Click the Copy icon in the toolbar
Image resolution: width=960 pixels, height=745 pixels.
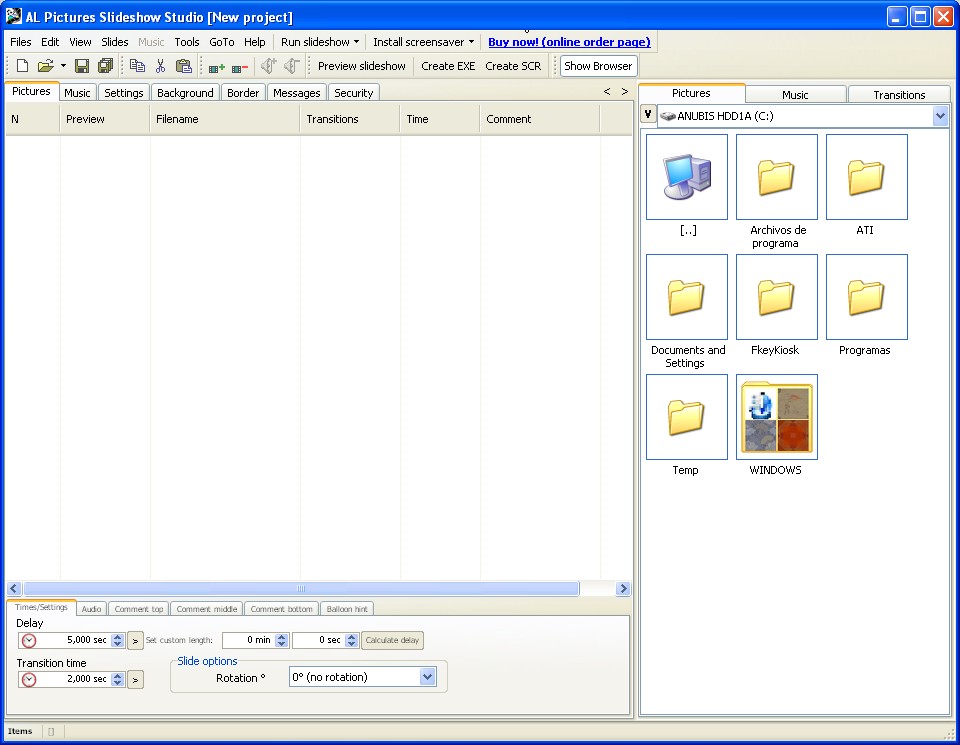[137, 66]
